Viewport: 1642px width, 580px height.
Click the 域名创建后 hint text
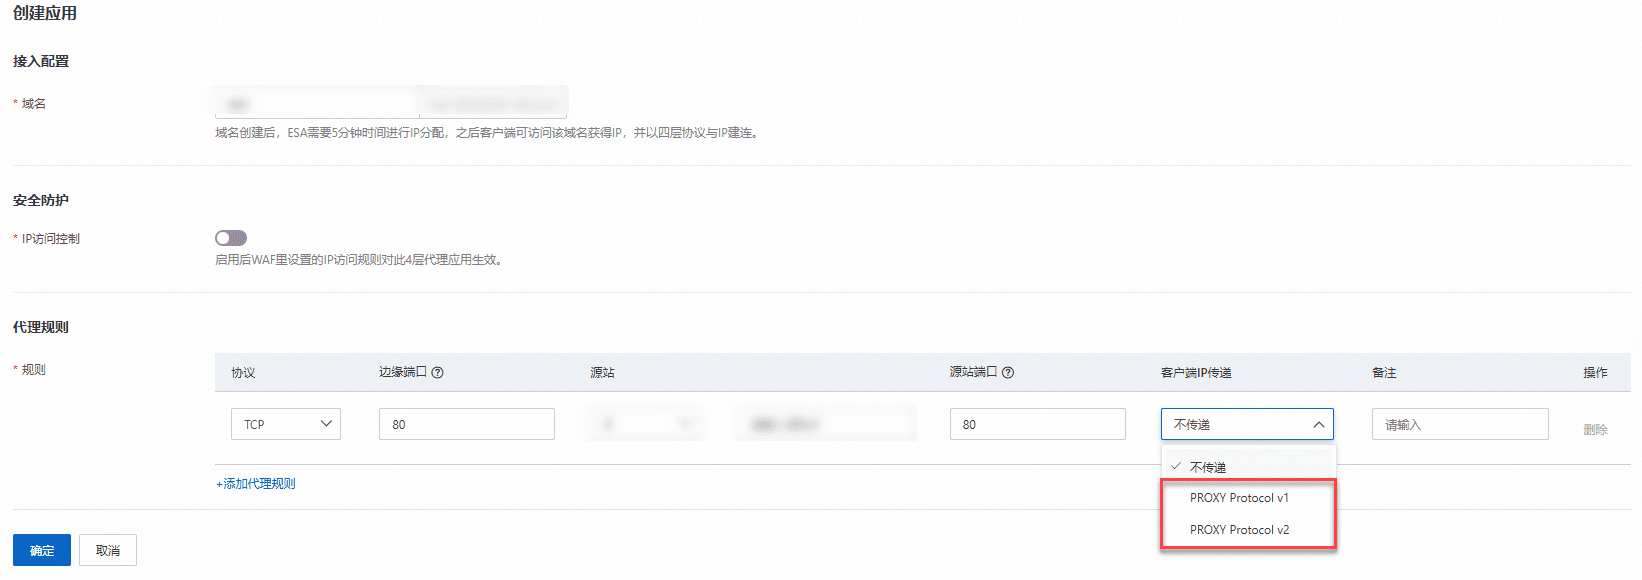(489, 133)
